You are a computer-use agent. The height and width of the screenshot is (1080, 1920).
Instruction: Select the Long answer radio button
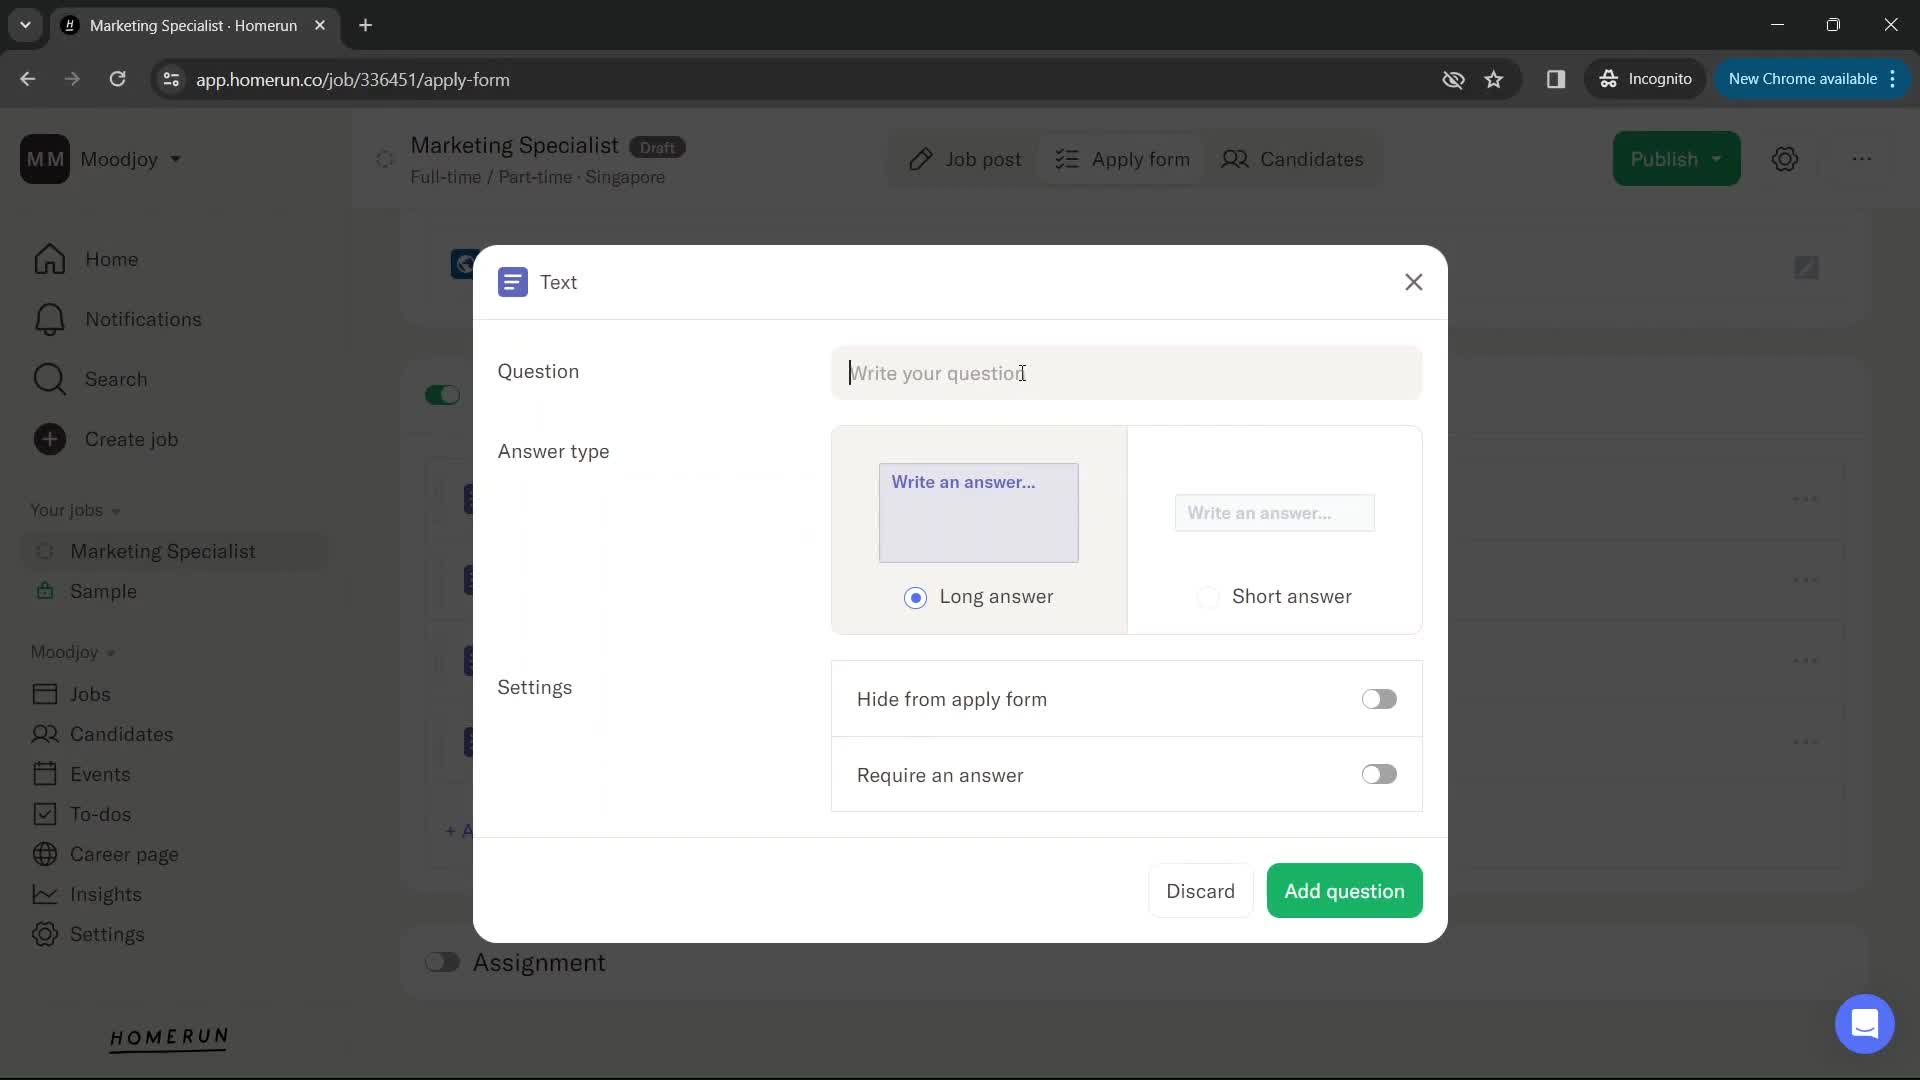915,596
